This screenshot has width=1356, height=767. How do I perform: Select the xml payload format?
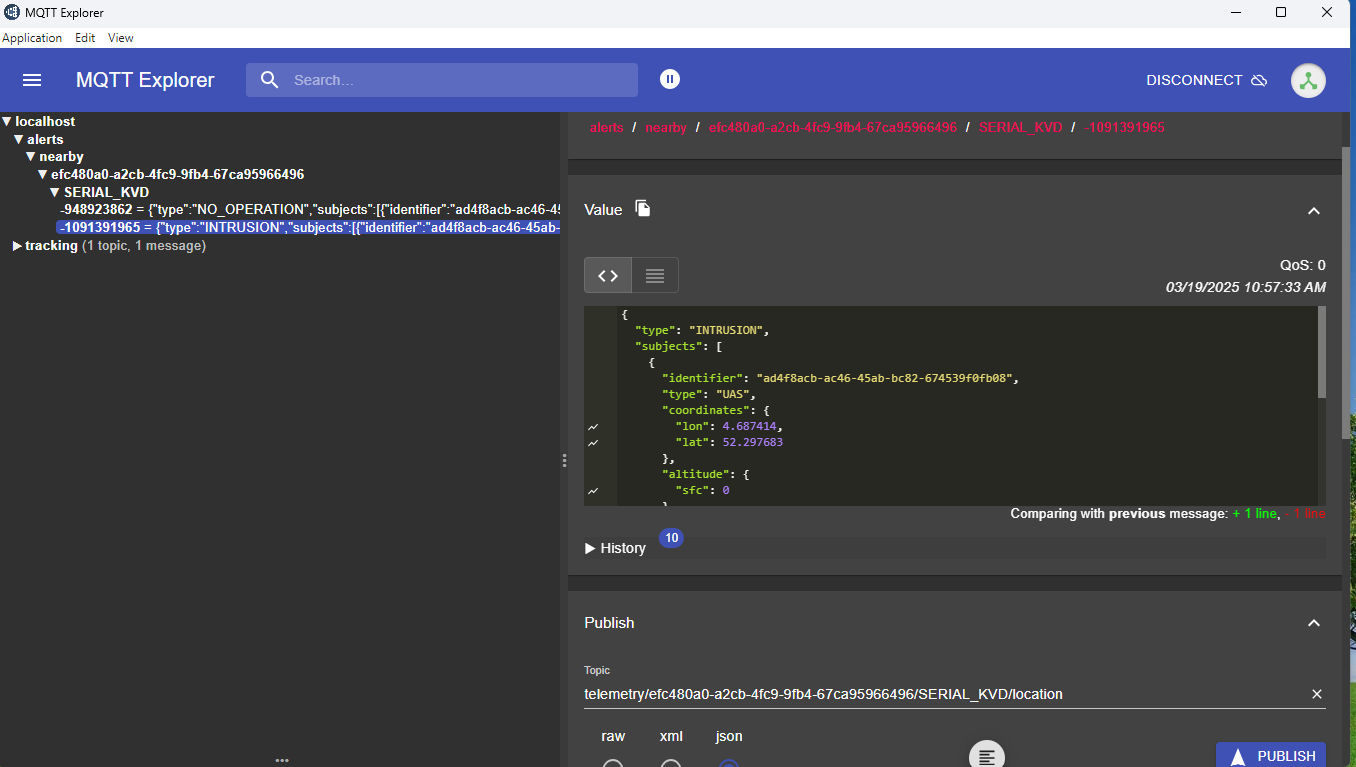click(670, 763)
